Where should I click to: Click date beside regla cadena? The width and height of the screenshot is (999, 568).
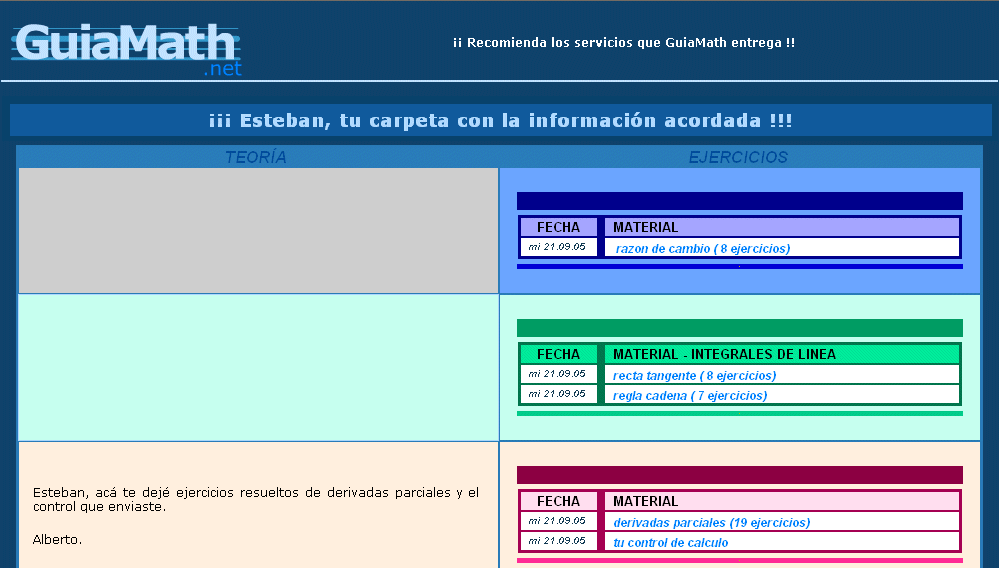pos(557,394)
